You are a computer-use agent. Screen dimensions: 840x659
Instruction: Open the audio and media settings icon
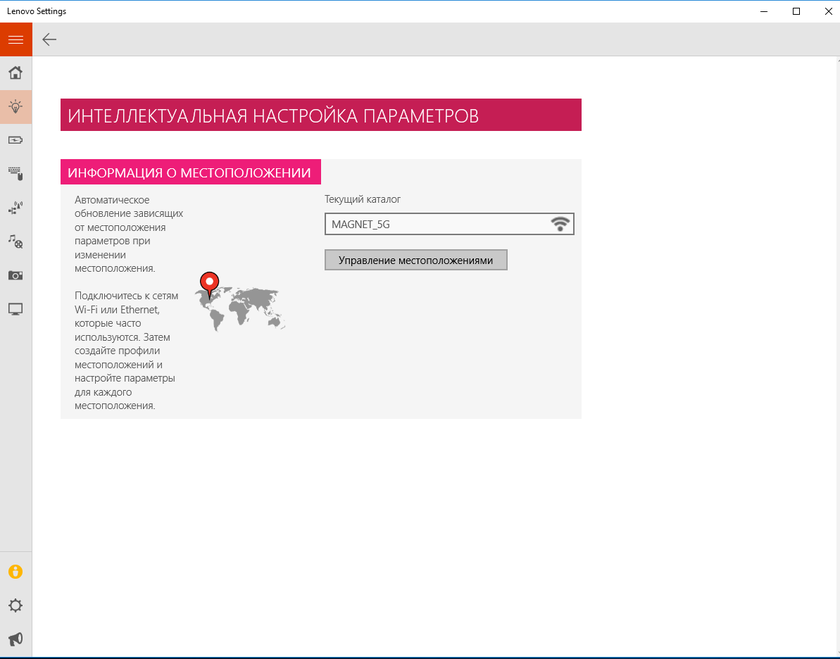(x=15, y=242)
